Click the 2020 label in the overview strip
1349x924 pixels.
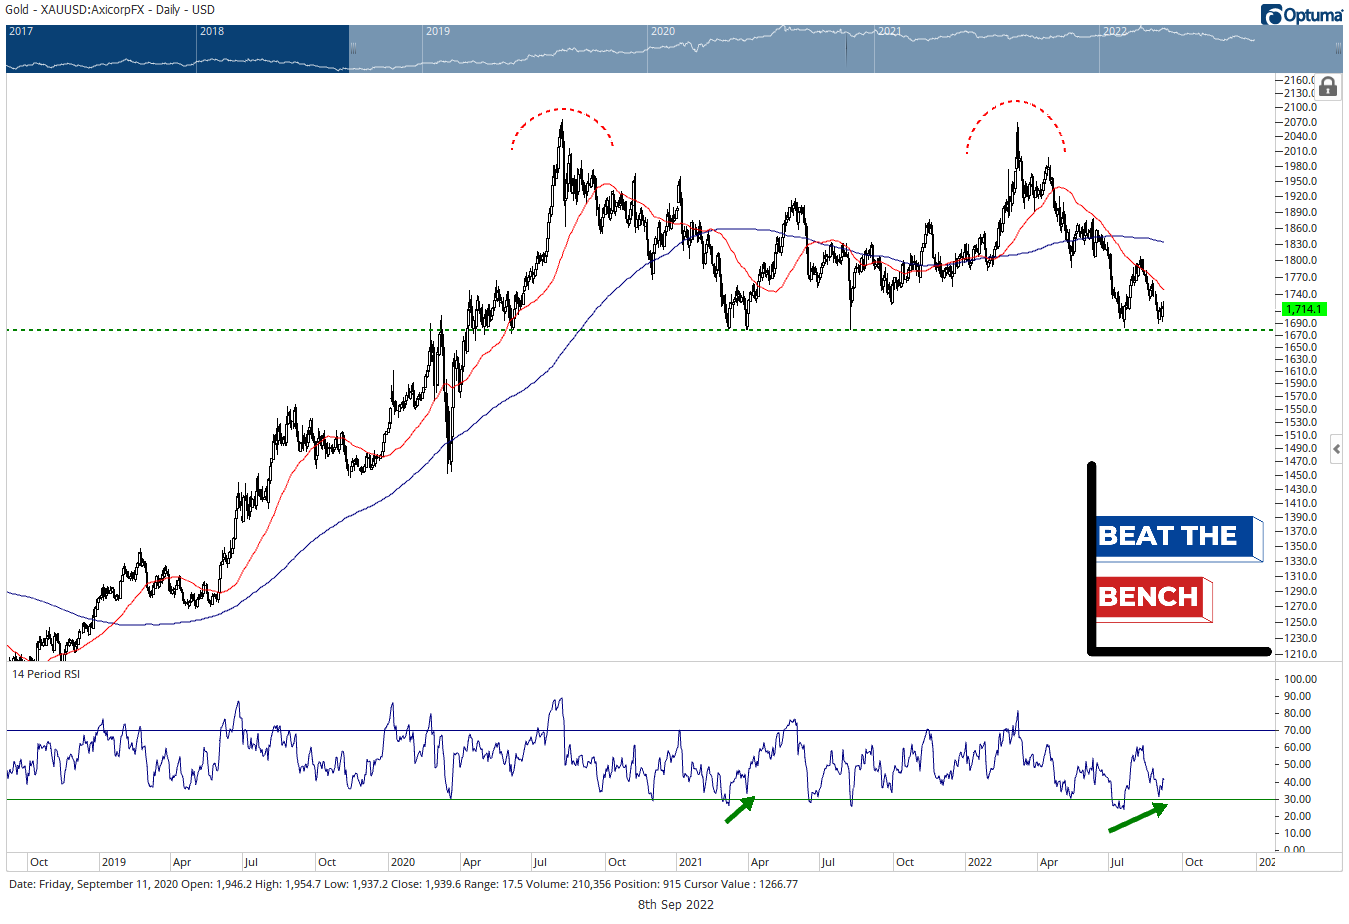(663, 31)
